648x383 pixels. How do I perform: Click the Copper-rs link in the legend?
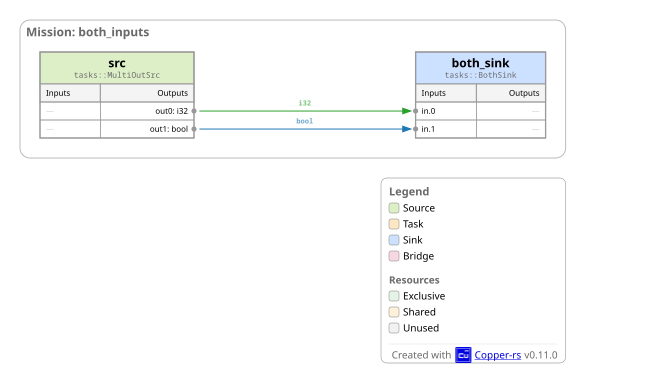[x=498, y=355]
